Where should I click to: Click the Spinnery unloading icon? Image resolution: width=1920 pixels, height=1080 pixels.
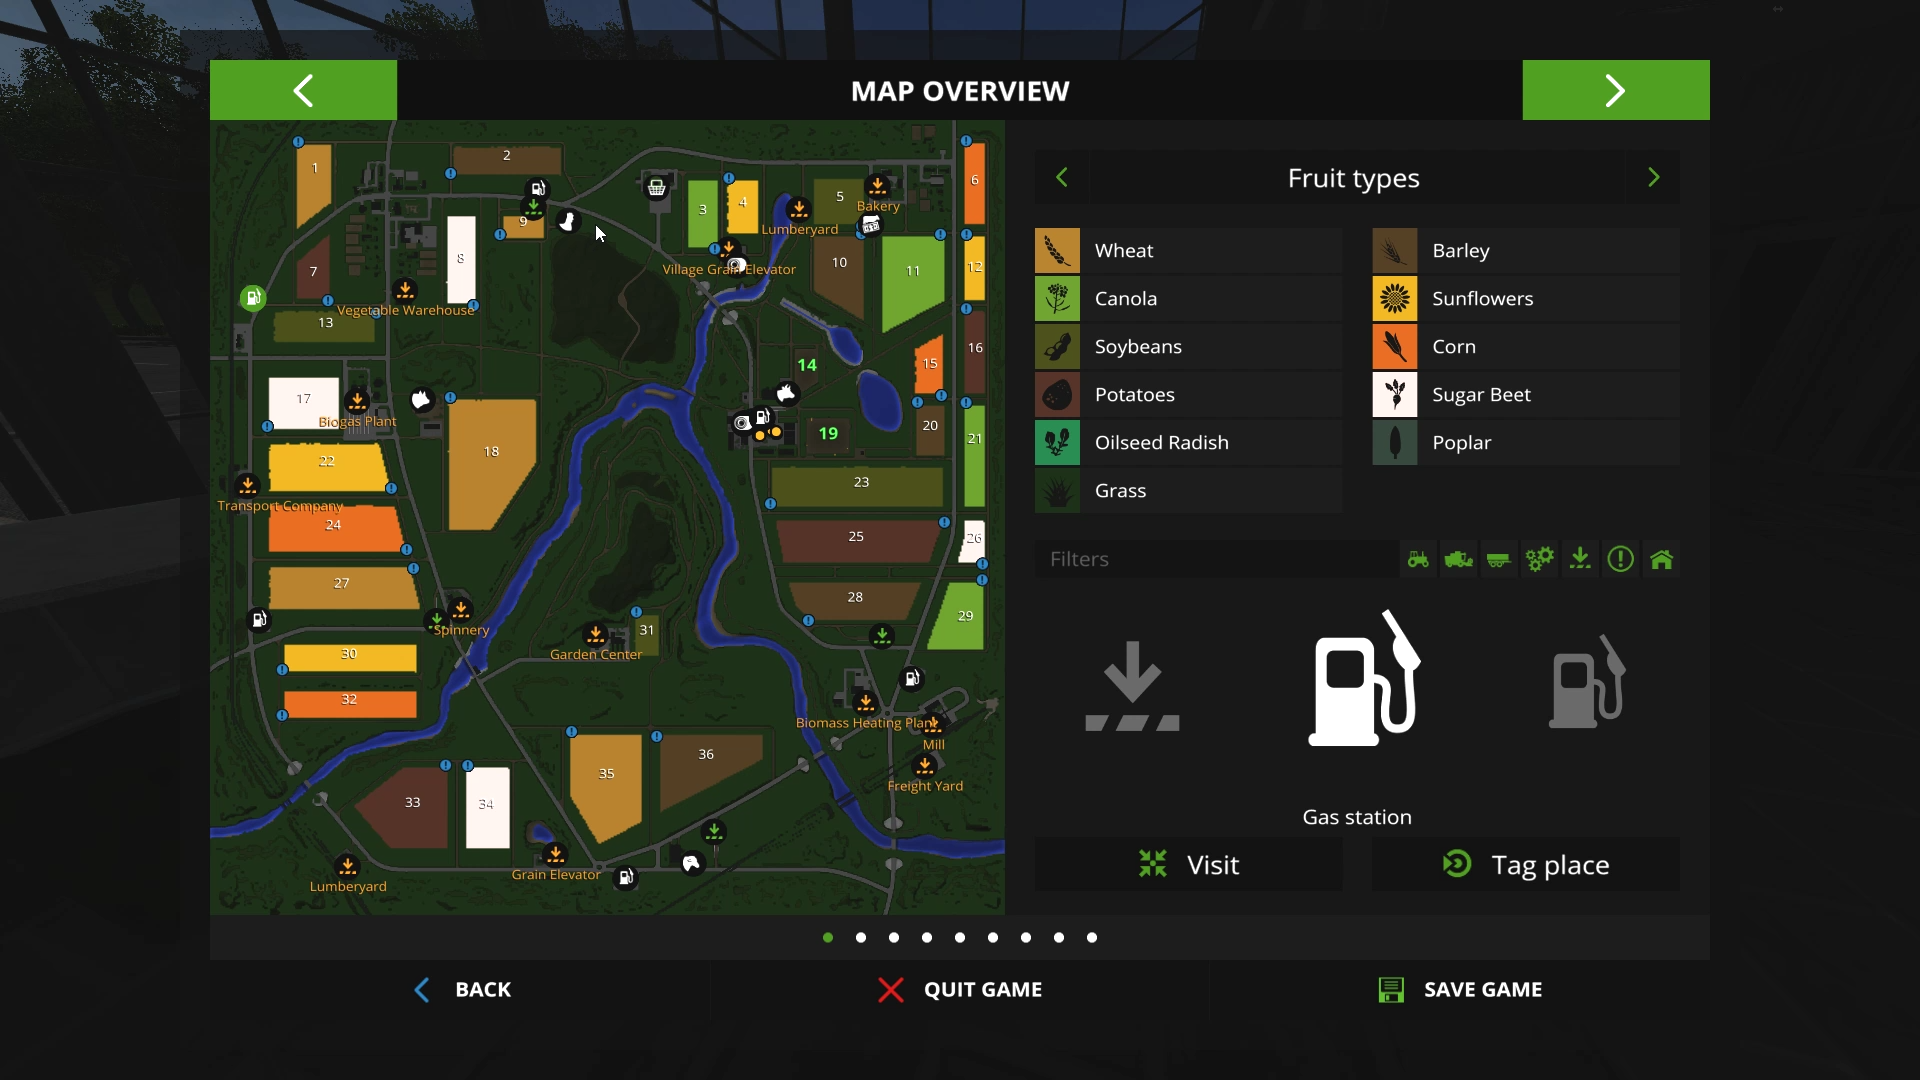click(461, 609)
